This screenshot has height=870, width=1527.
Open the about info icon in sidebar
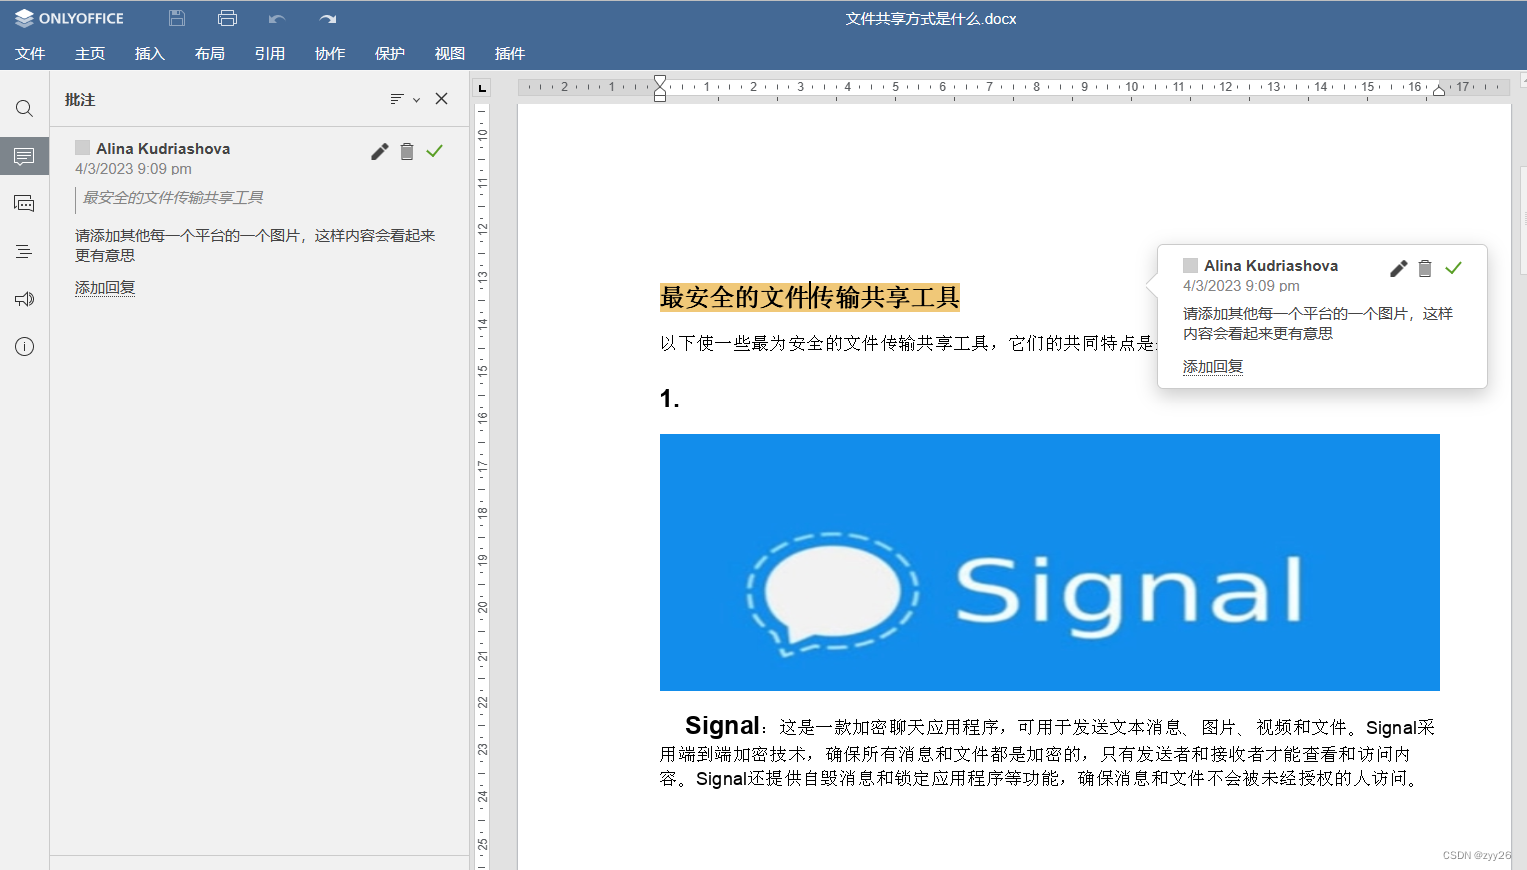point(24,347)
